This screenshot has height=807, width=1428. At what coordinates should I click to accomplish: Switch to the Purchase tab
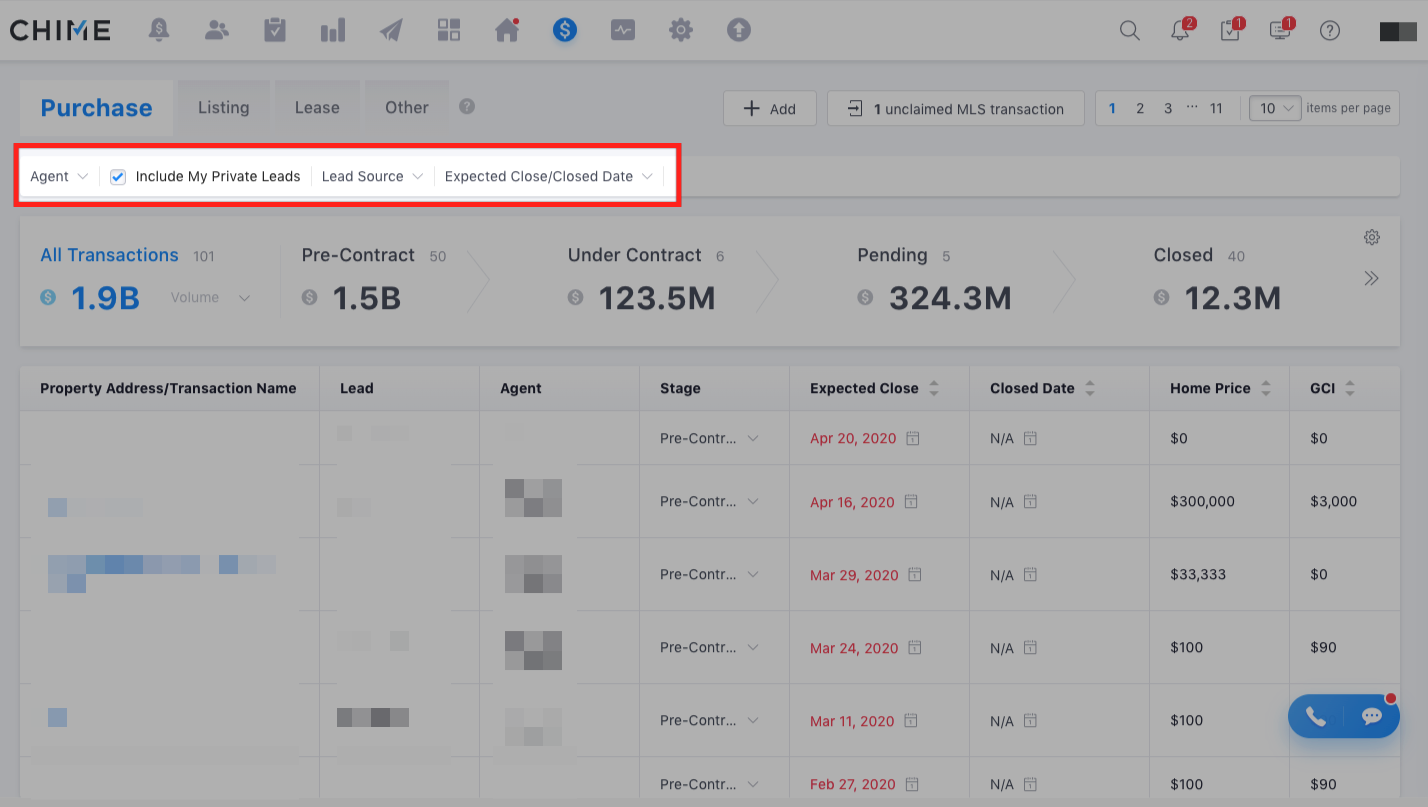96,108
